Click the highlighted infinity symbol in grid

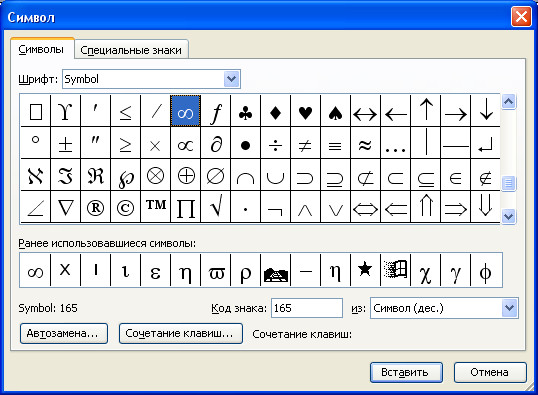186,111
